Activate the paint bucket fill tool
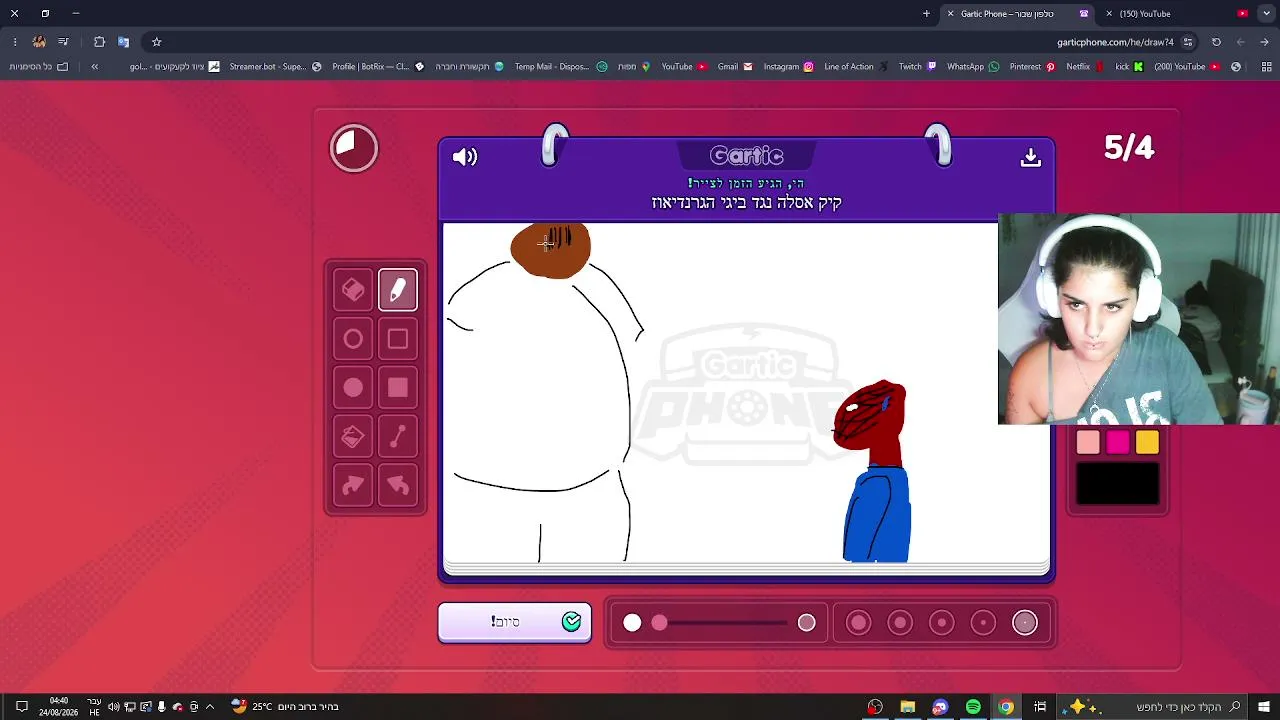 click(353, 437)
